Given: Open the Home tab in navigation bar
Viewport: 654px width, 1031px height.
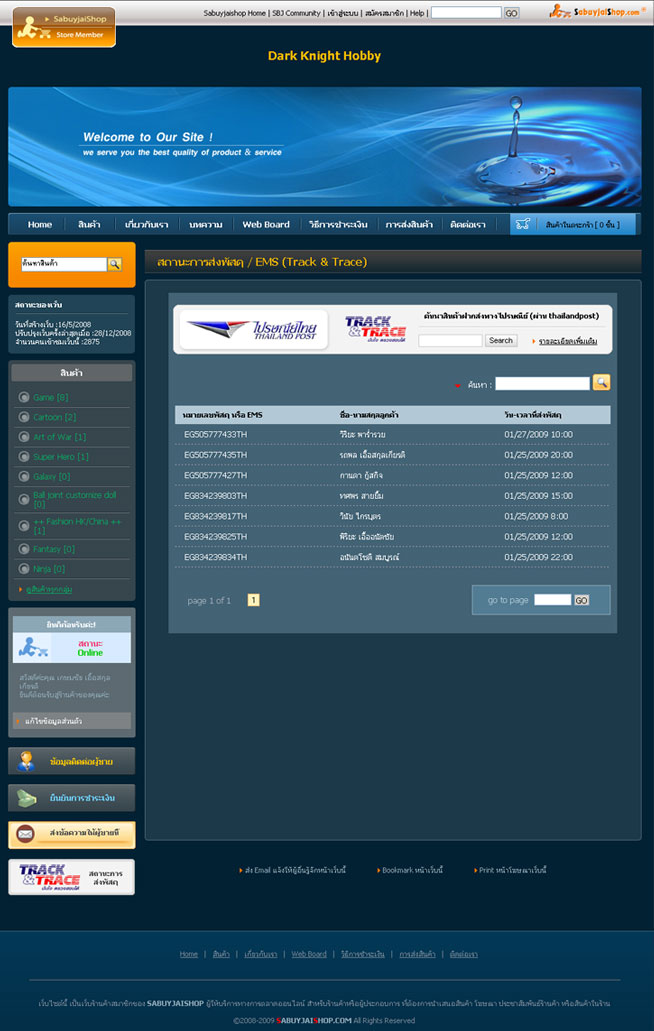Looking at the screenshot, I should (x=40, y=224).
